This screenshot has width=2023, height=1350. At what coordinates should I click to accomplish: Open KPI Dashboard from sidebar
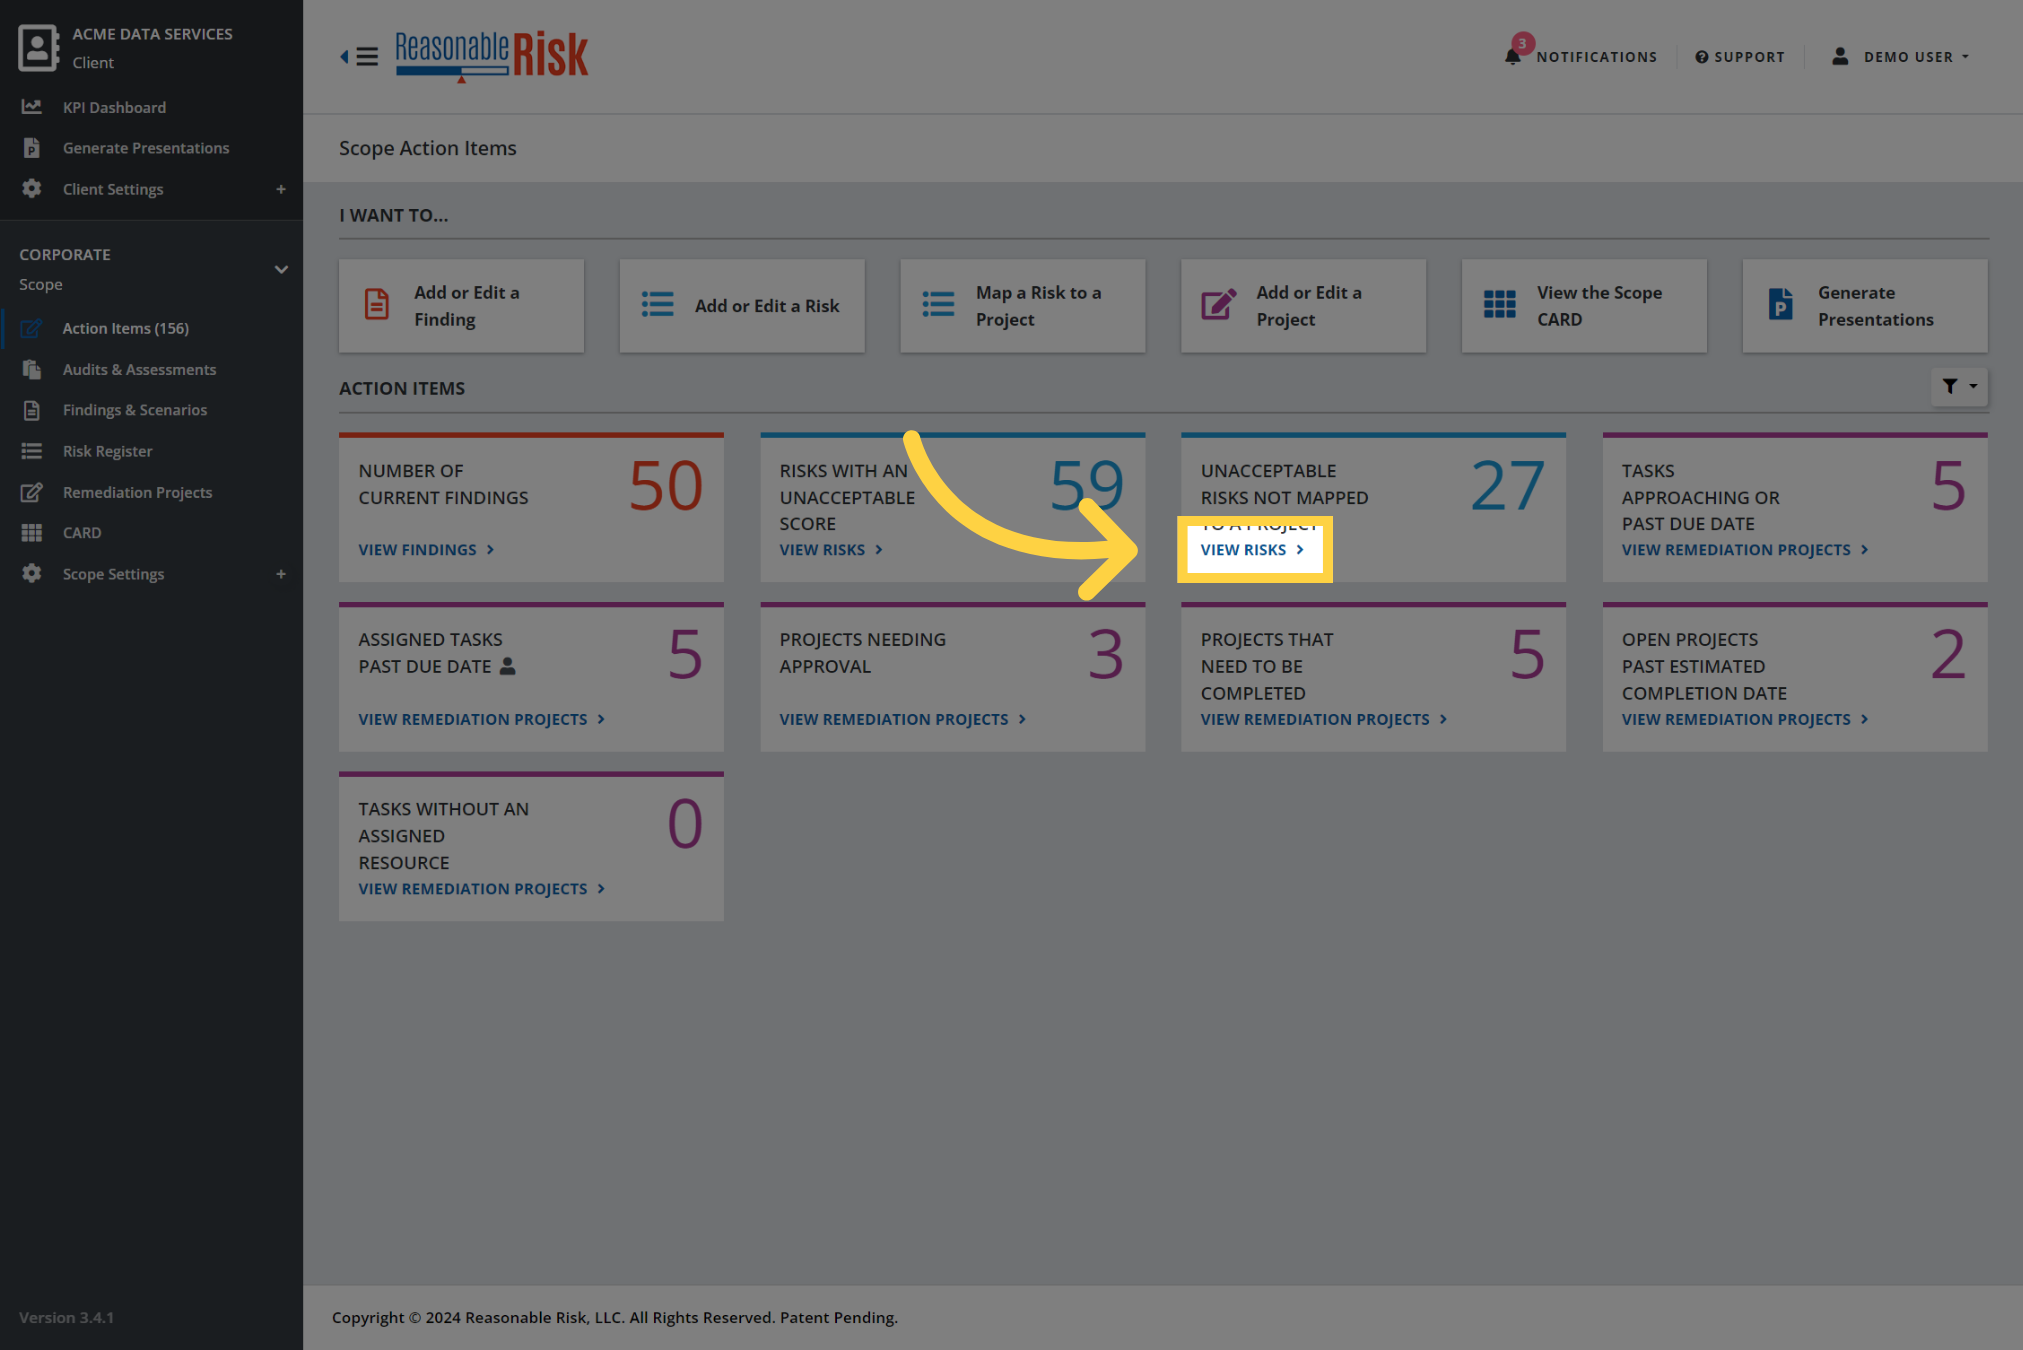tap(114, 107)
